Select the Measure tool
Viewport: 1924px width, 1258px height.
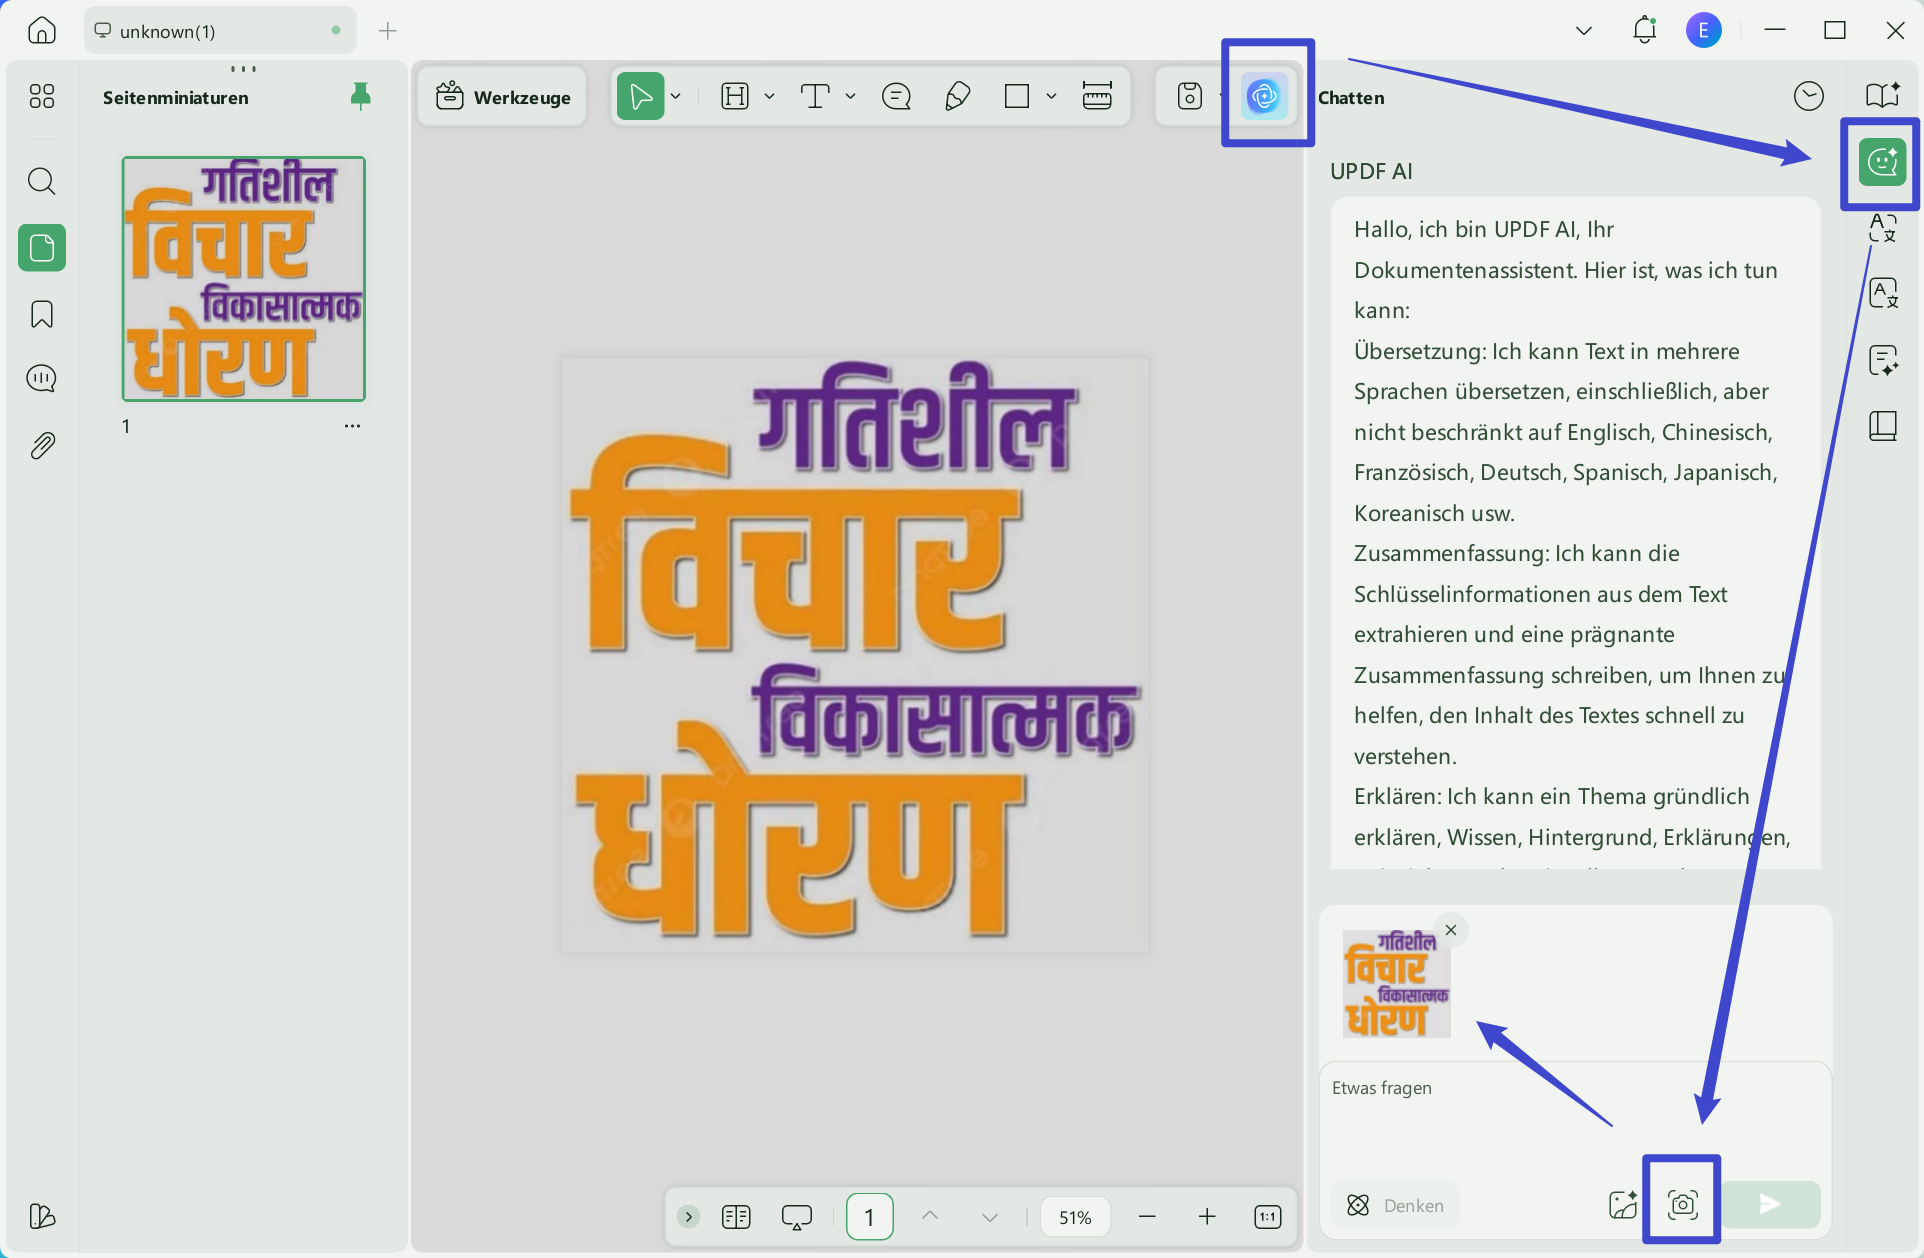tap(1096, 96)
